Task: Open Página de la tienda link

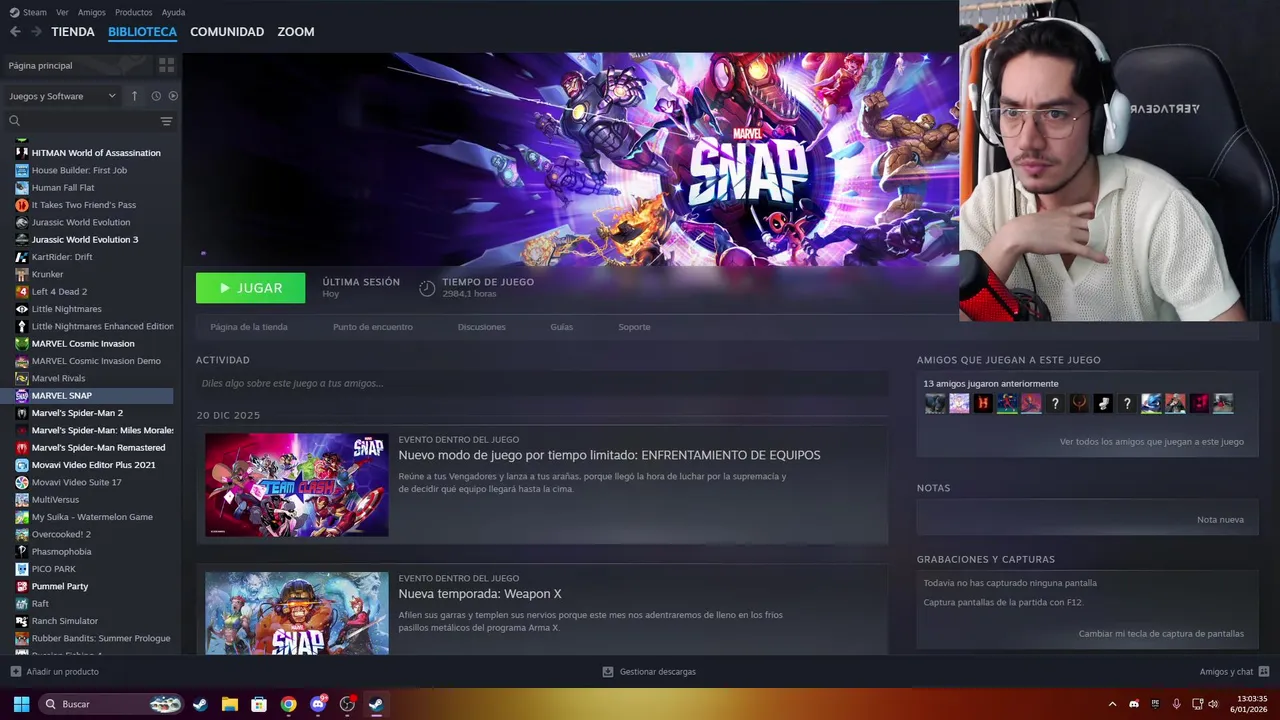Action: (249, 327)
